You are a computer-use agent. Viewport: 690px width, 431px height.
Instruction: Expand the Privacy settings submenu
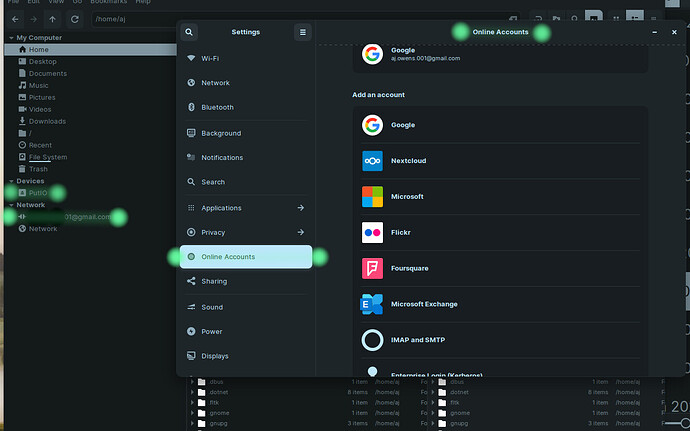[301, 232]
